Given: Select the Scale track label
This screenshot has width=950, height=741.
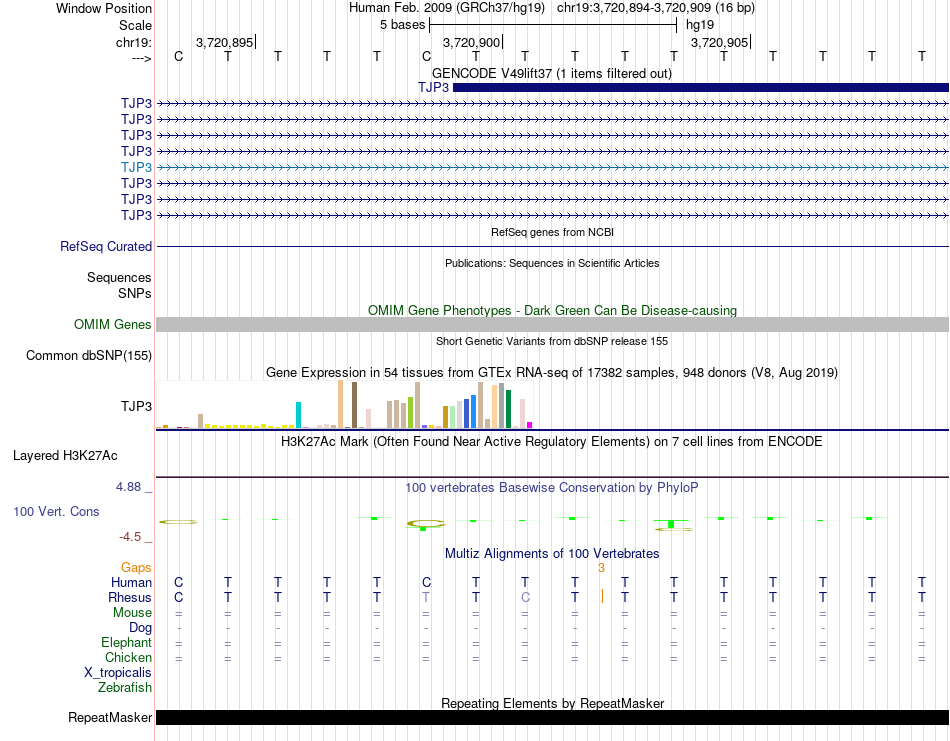Looking at the screenshot, I should point(135,25).
